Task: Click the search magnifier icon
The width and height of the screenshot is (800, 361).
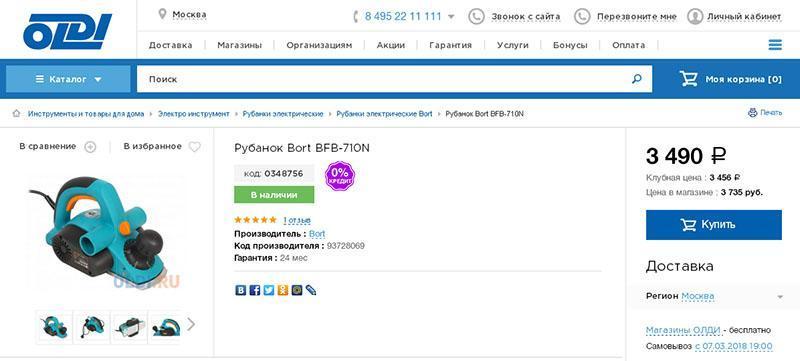Action: 637,79
